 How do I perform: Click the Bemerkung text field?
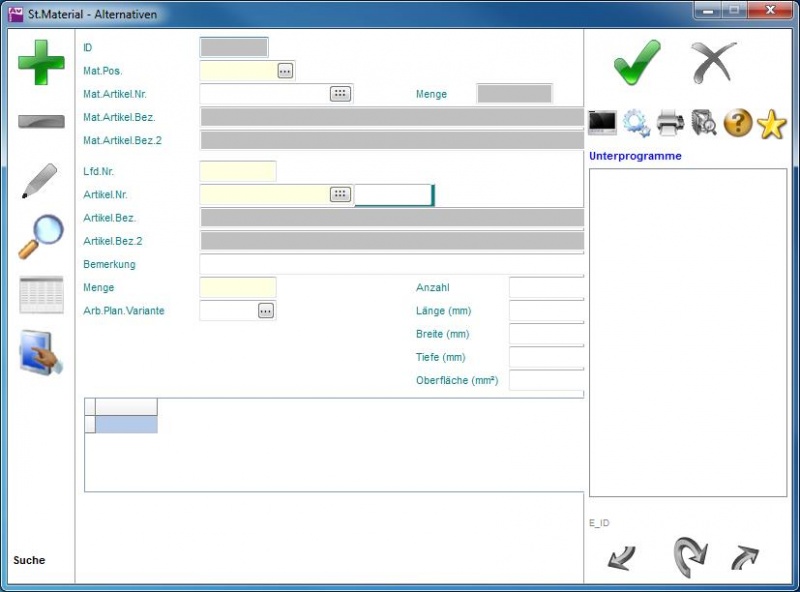391,265
